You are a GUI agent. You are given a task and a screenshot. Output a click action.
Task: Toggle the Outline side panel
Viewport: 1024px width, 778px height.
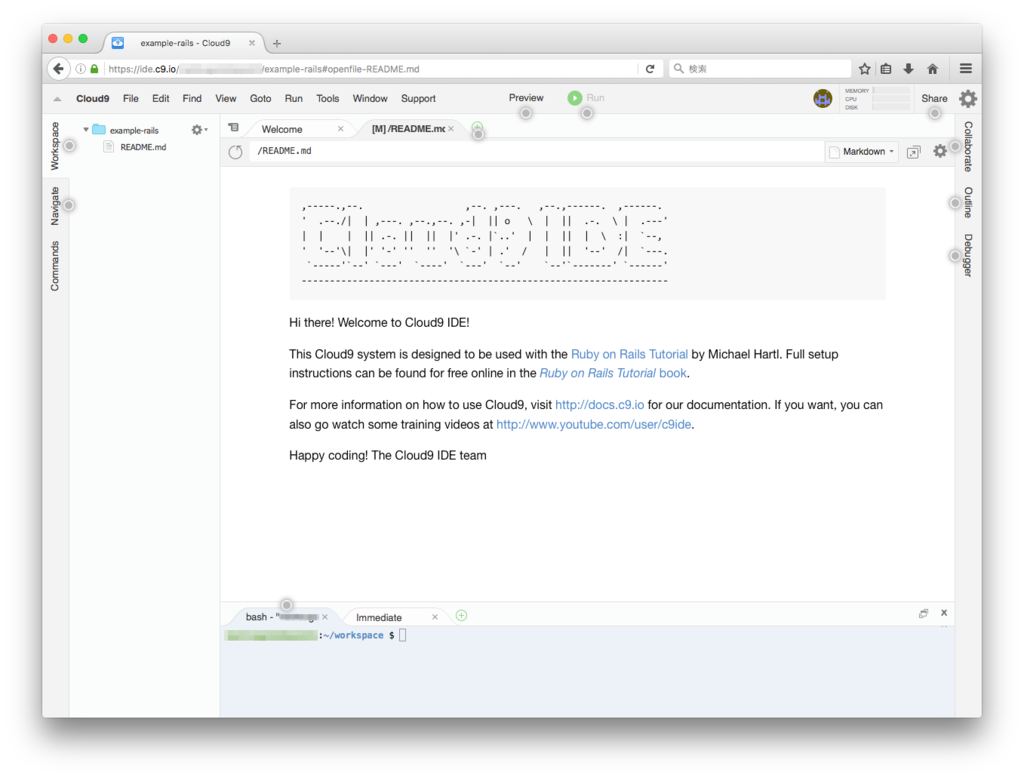point(968,203)
